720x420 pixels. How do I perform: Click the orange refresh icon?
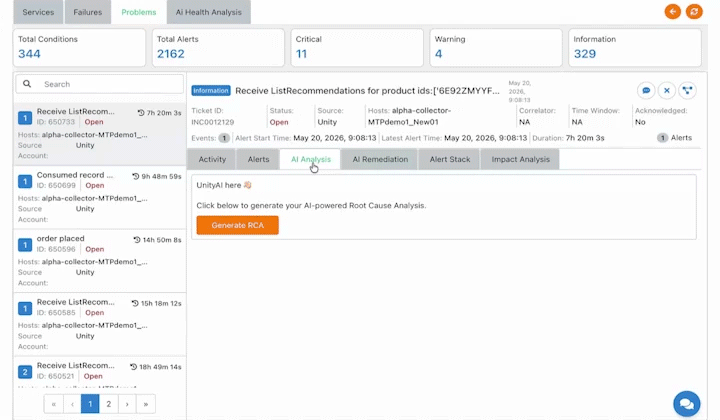tap(694, 11)
